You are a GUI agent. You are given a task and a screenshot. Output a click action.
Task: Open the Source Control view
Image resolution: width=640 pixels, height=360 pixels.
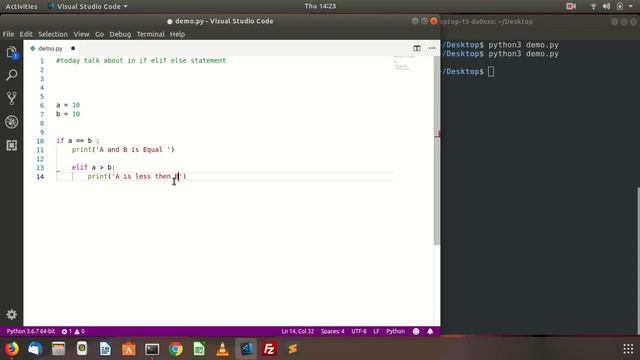point(11,98)
